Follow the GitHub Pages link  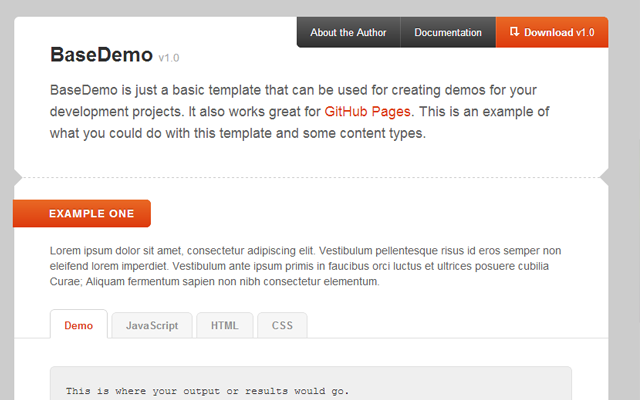pos(368,113)
